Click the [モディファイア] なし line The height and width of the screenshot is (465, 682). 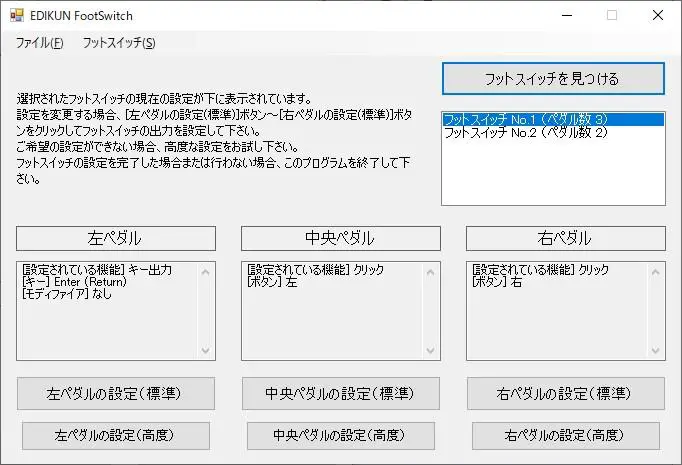67,294
